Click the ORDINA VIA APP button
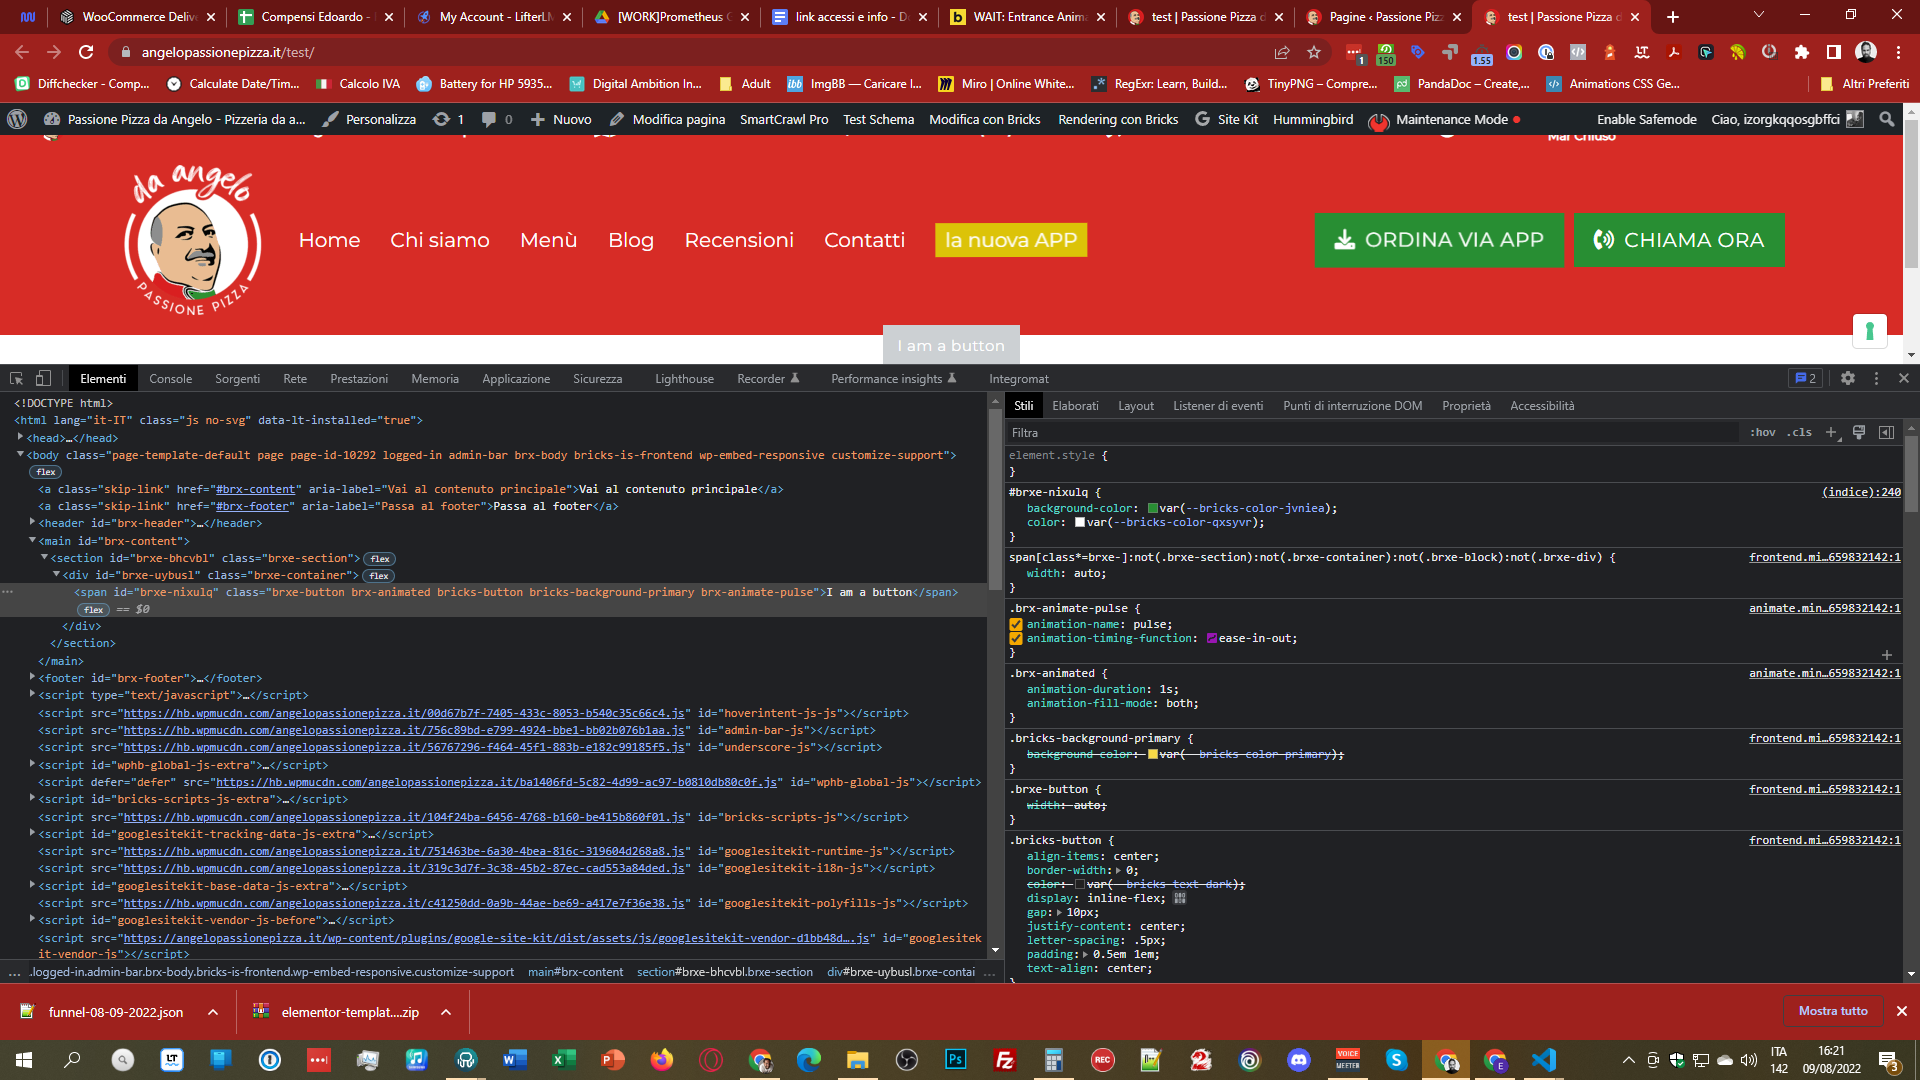 [1438, 240]
